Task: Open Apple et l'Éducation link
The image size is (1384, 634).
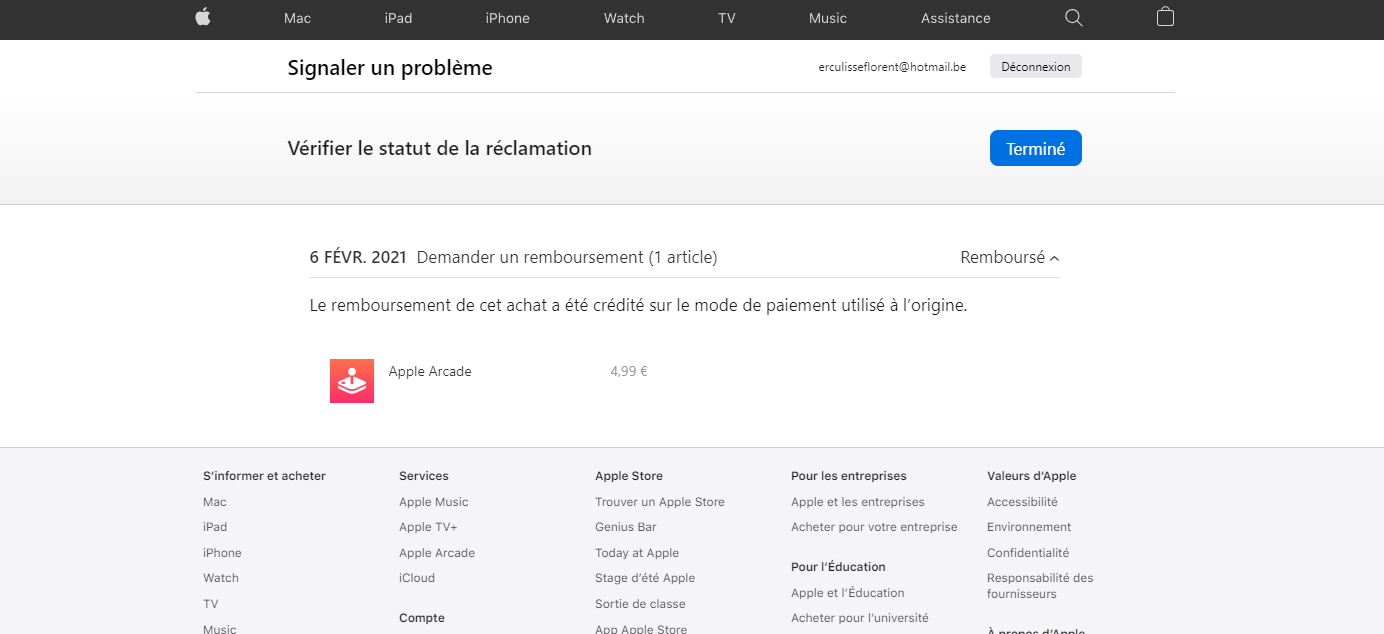Action: pos(848,593)
